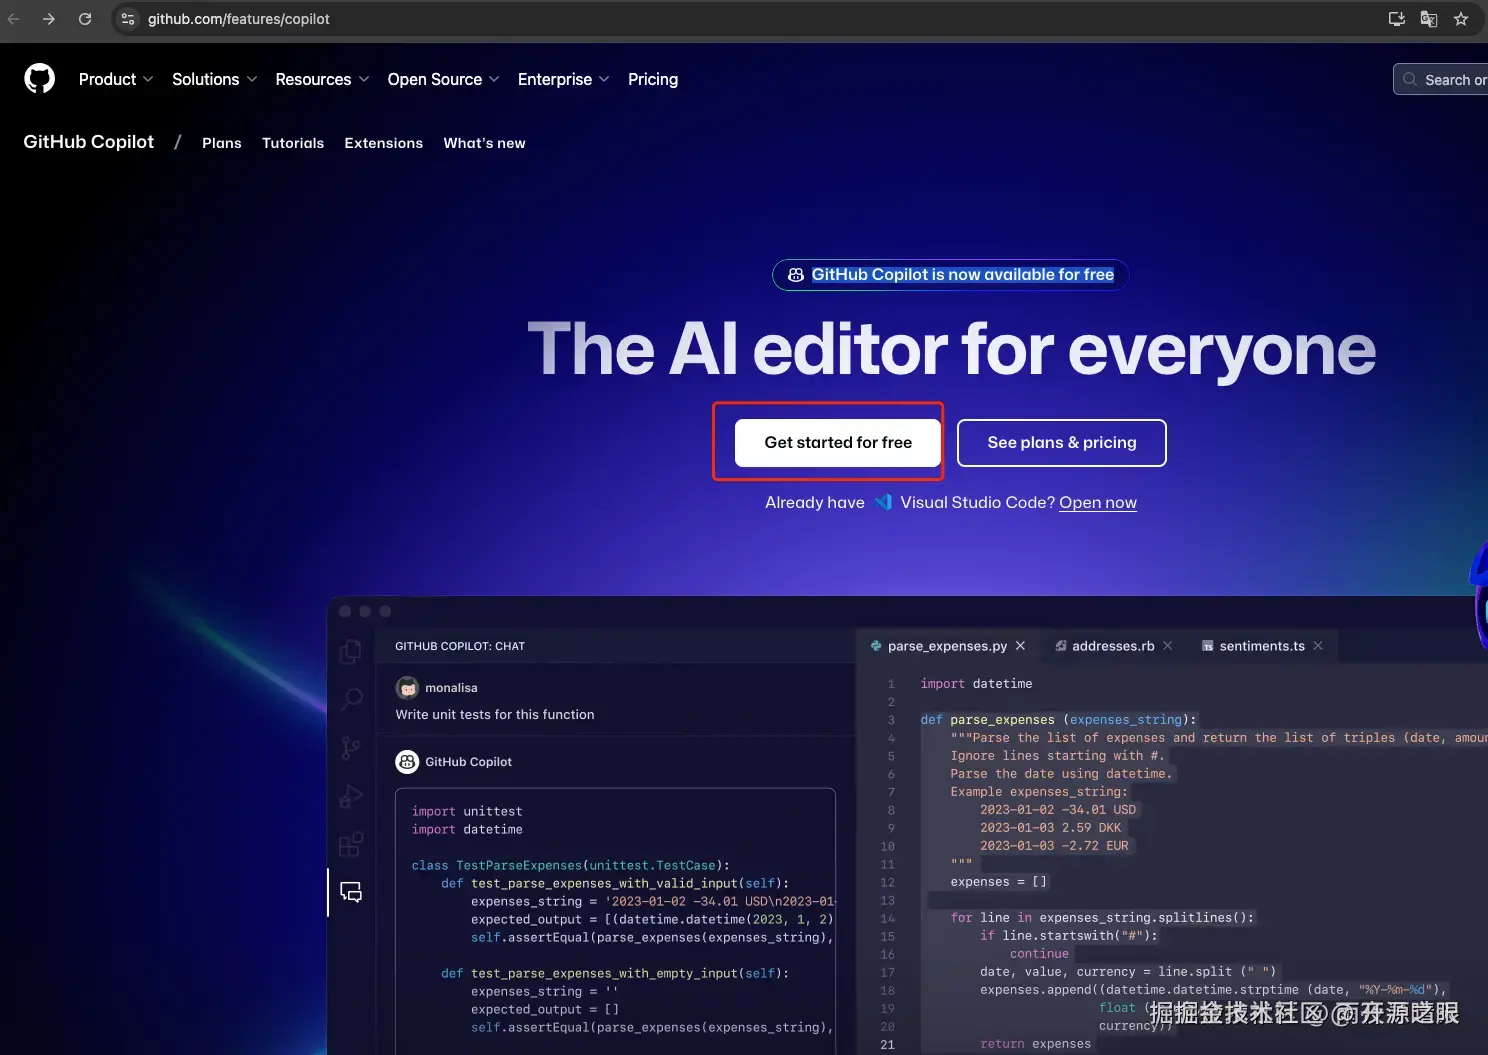Click See plans & pricing button
1488x1055 pixels.
click(1062, 442)
